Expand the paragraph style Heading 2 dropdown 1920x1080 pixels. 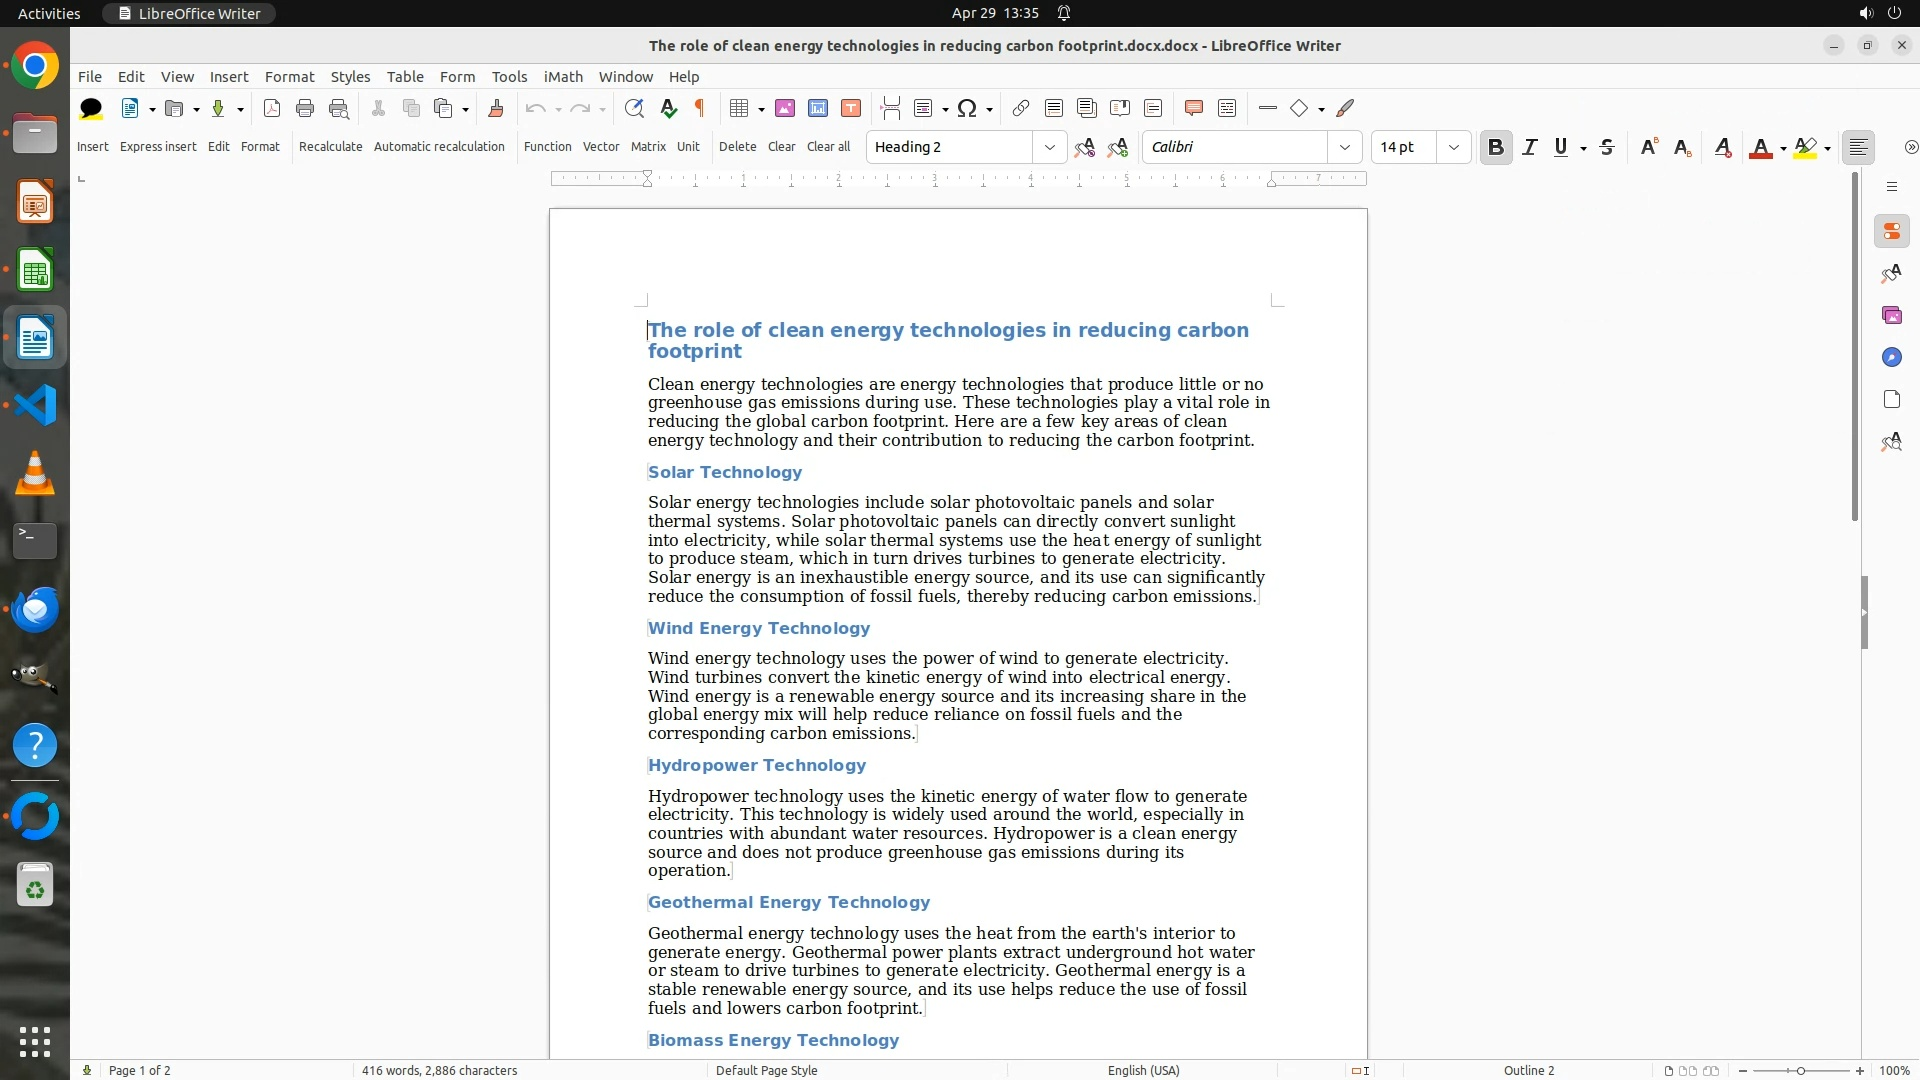1049,147
